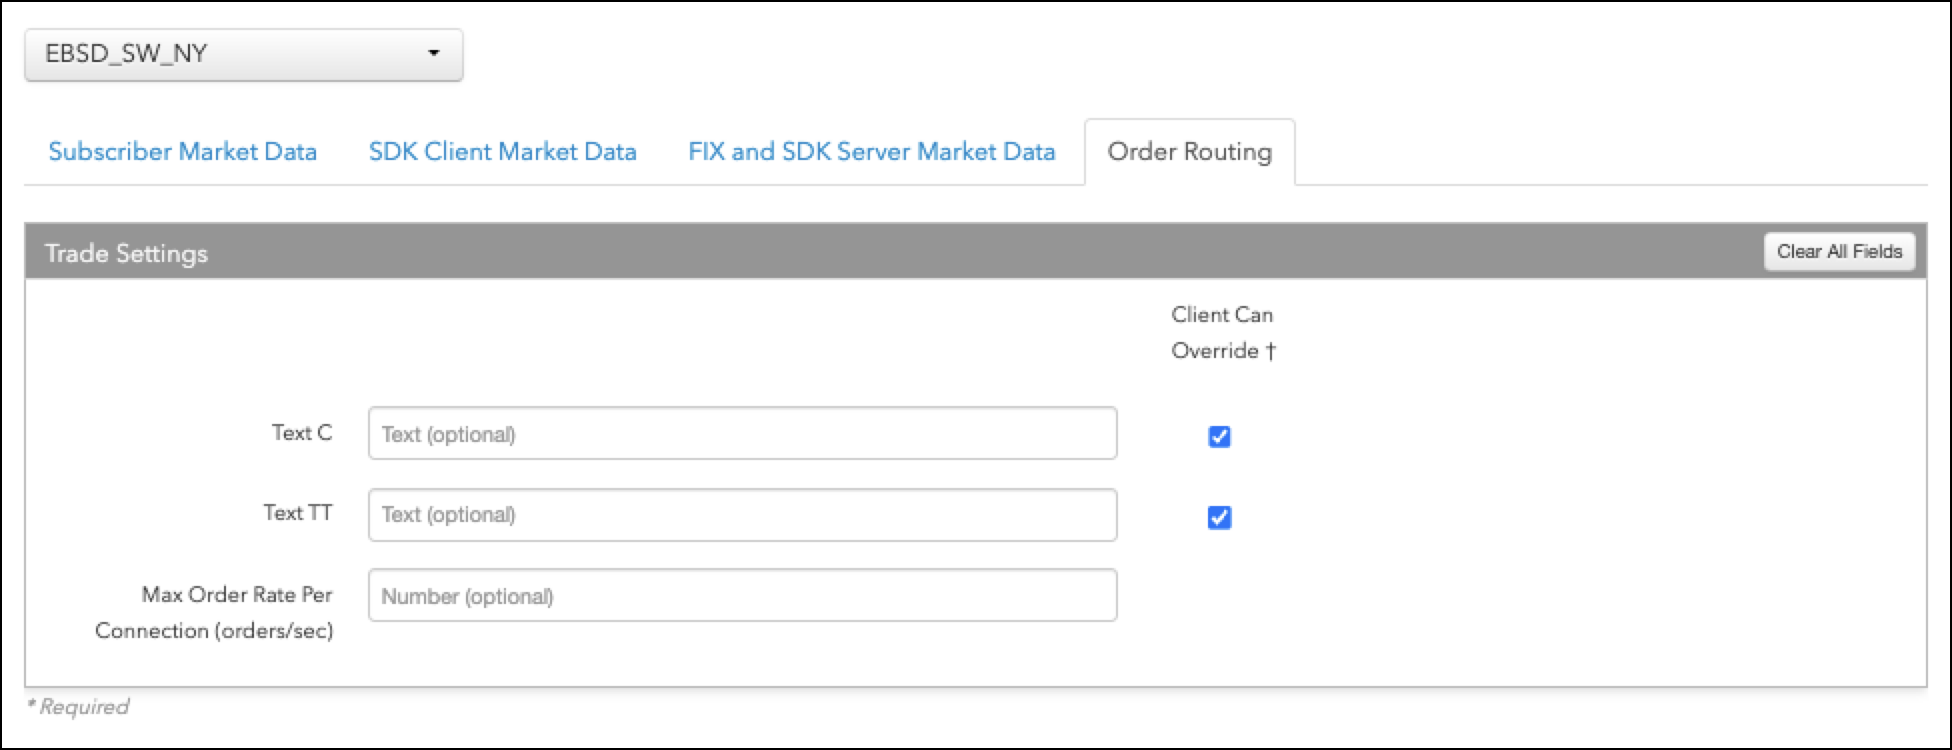
Task: Focus the Text C input field
Action: (x=742, y=434)
